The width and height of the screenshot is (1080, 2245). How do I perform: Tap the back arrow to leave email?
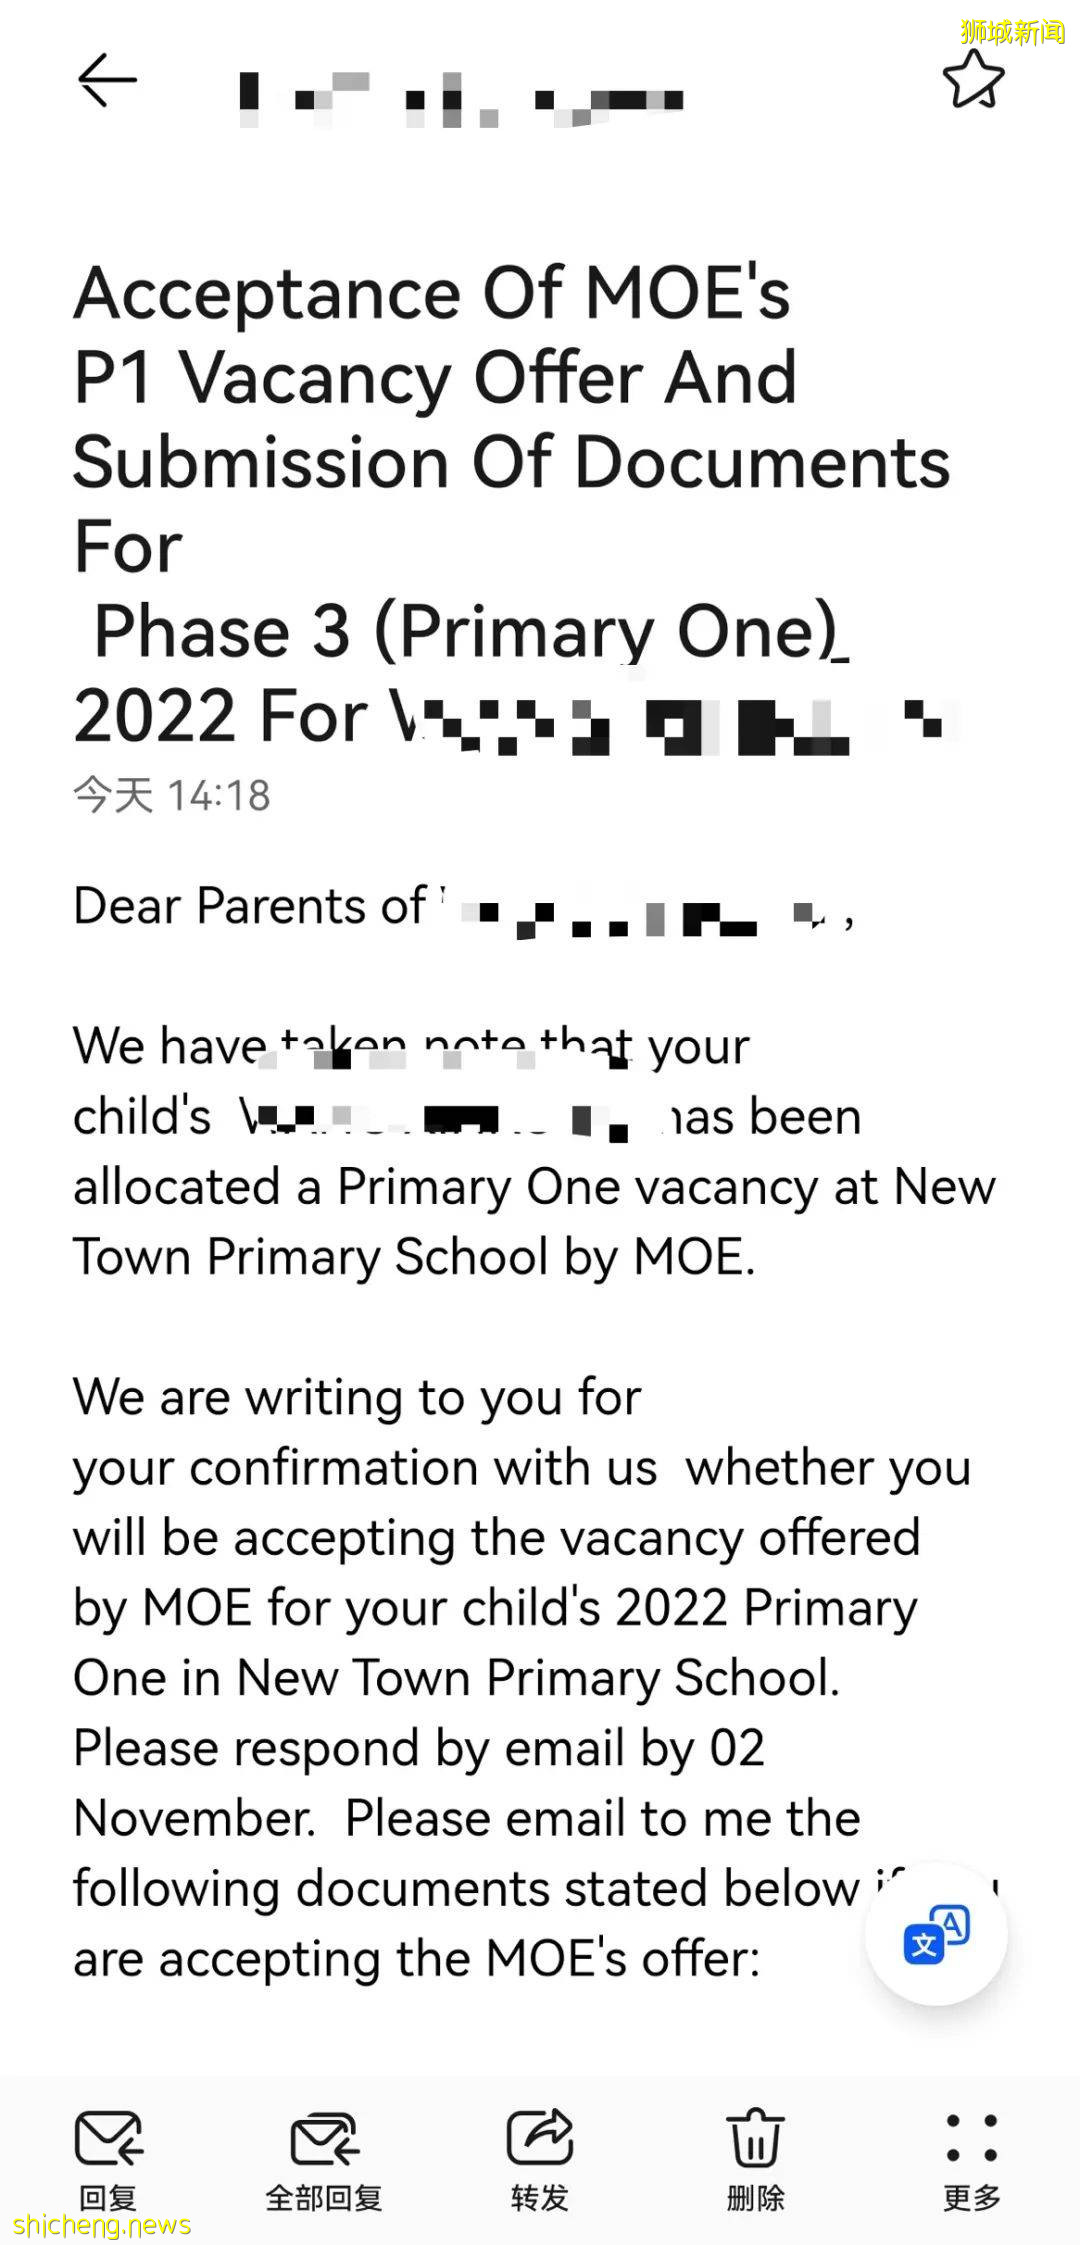pos(107,80)
